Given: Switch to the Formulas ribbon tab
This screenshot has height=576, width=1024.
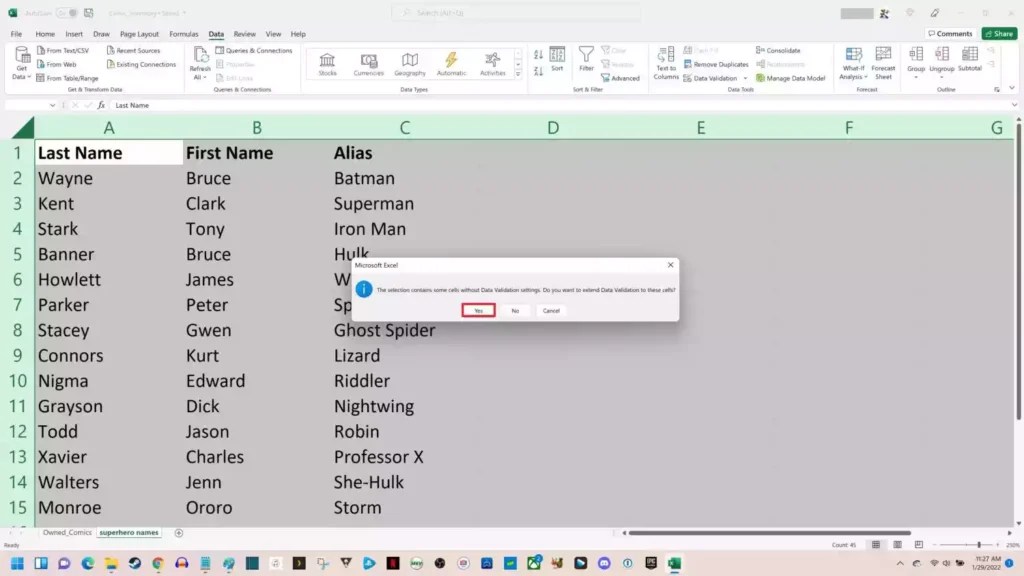Looking at the screenshot, I should point(183,33).
